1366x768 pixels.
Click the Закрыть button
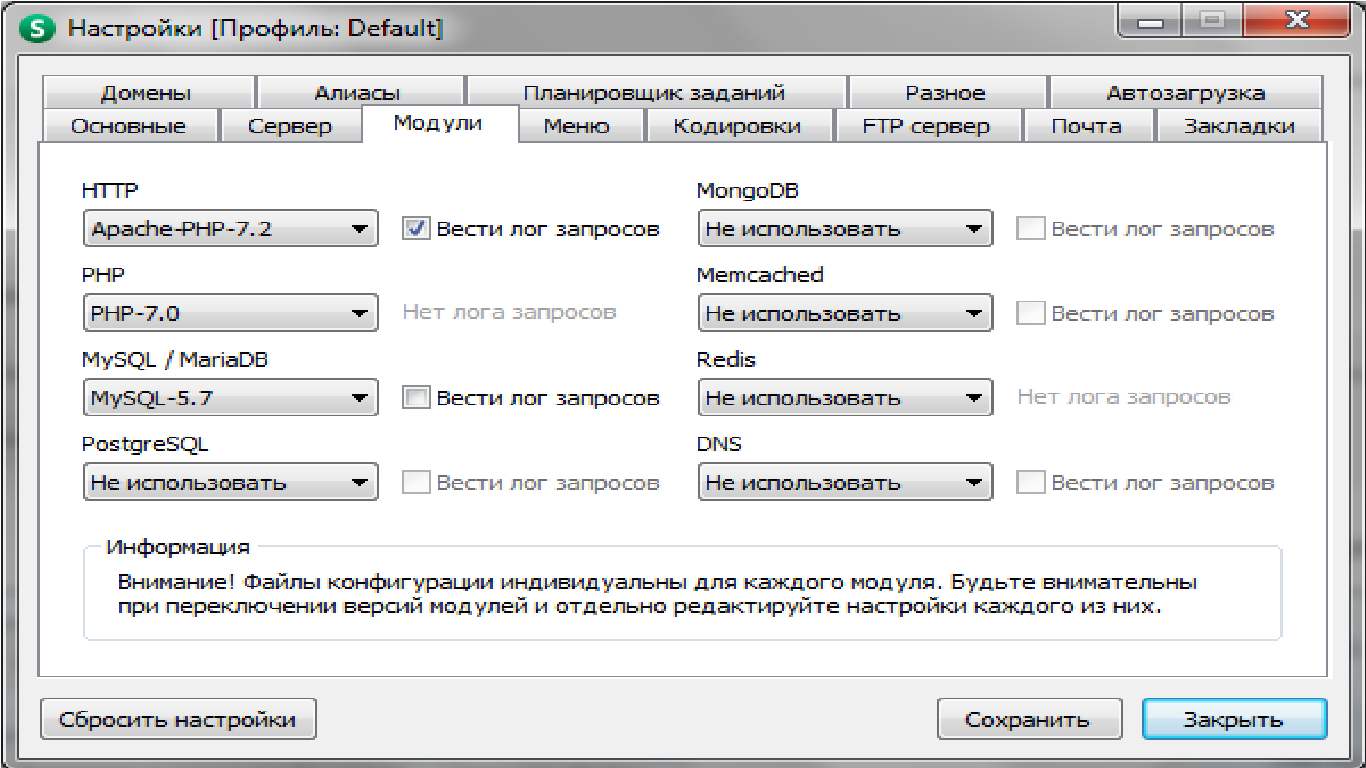1233,720
